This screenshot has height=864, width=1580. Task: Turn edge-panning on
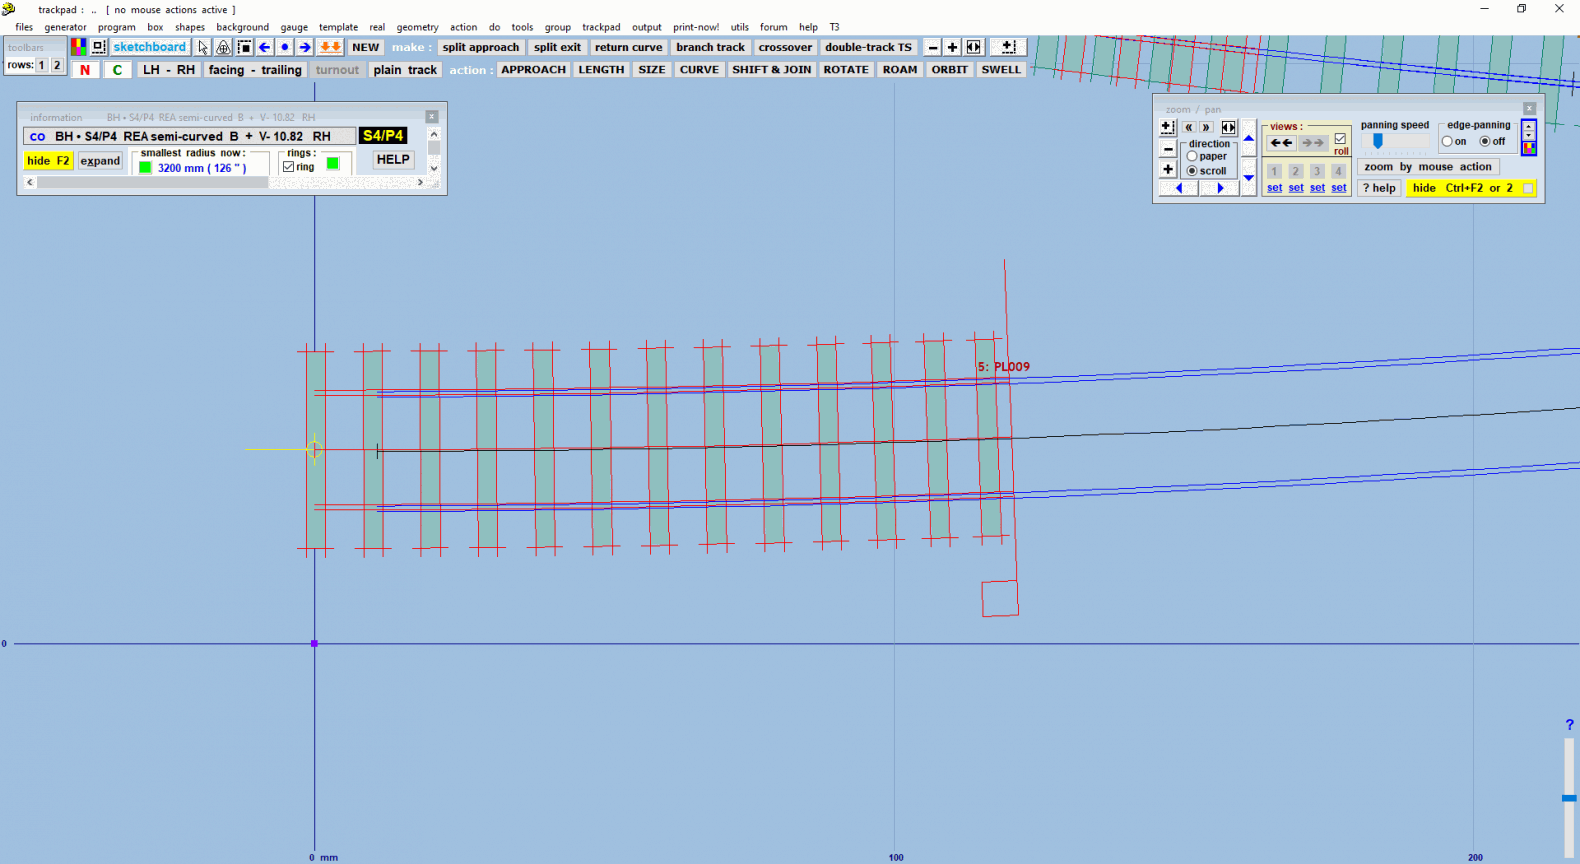tap(1447, 141)
